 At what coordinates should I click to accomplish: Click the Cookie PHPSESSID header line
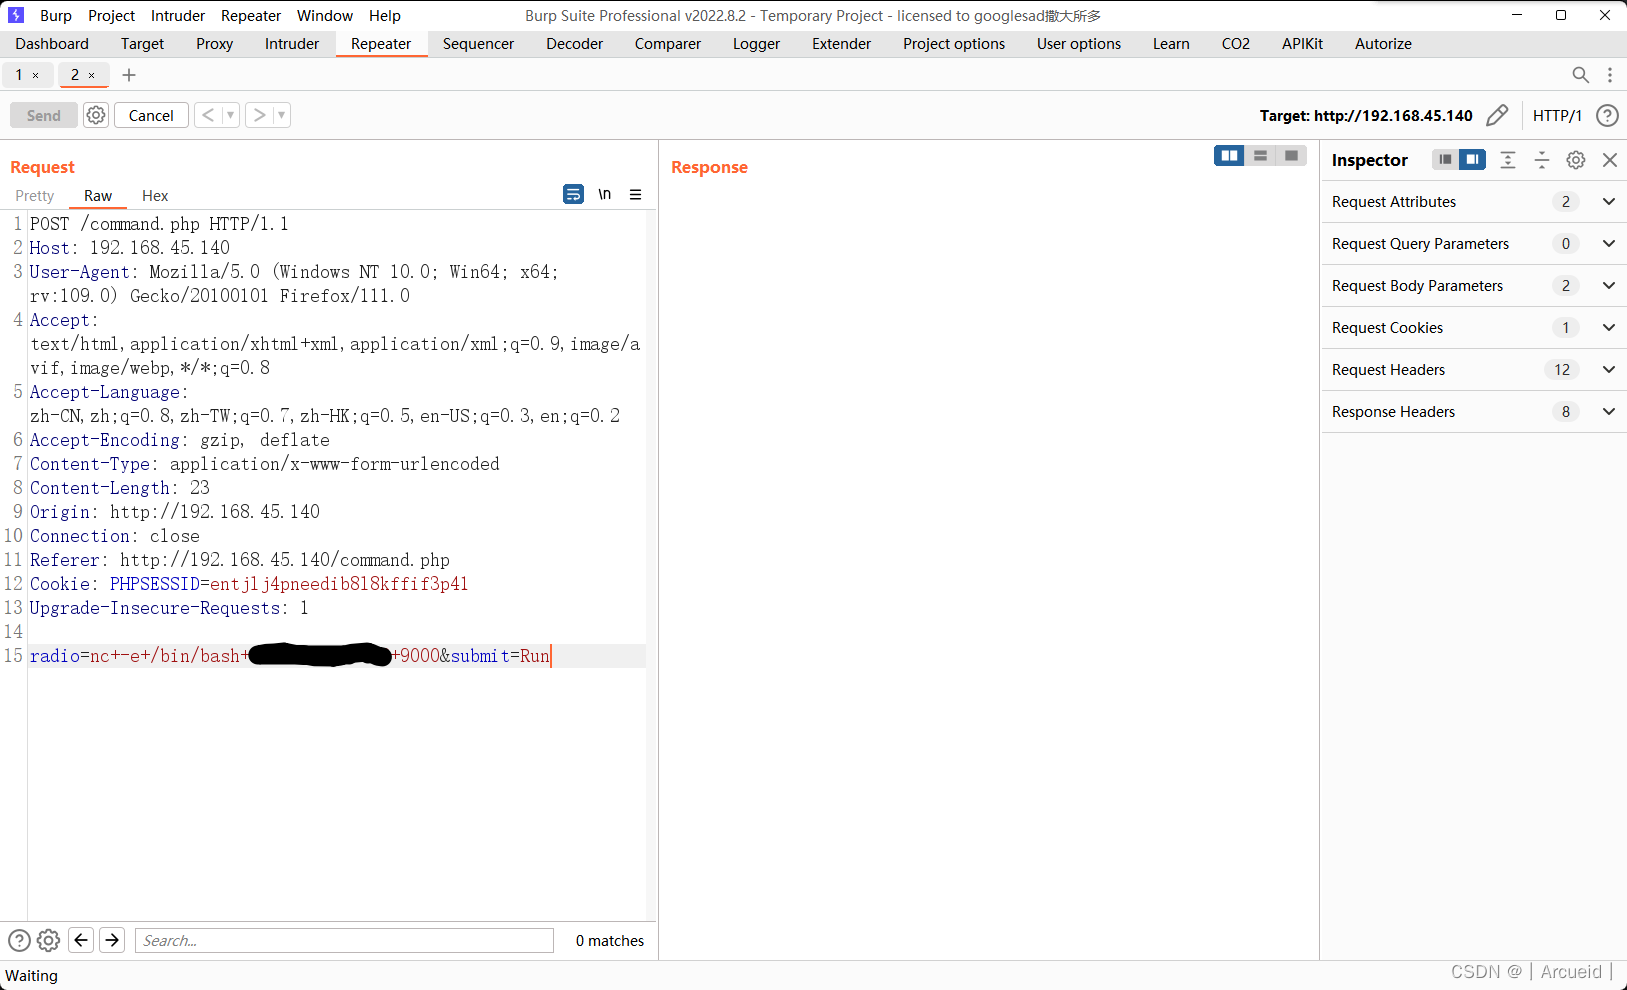(249, 584)
